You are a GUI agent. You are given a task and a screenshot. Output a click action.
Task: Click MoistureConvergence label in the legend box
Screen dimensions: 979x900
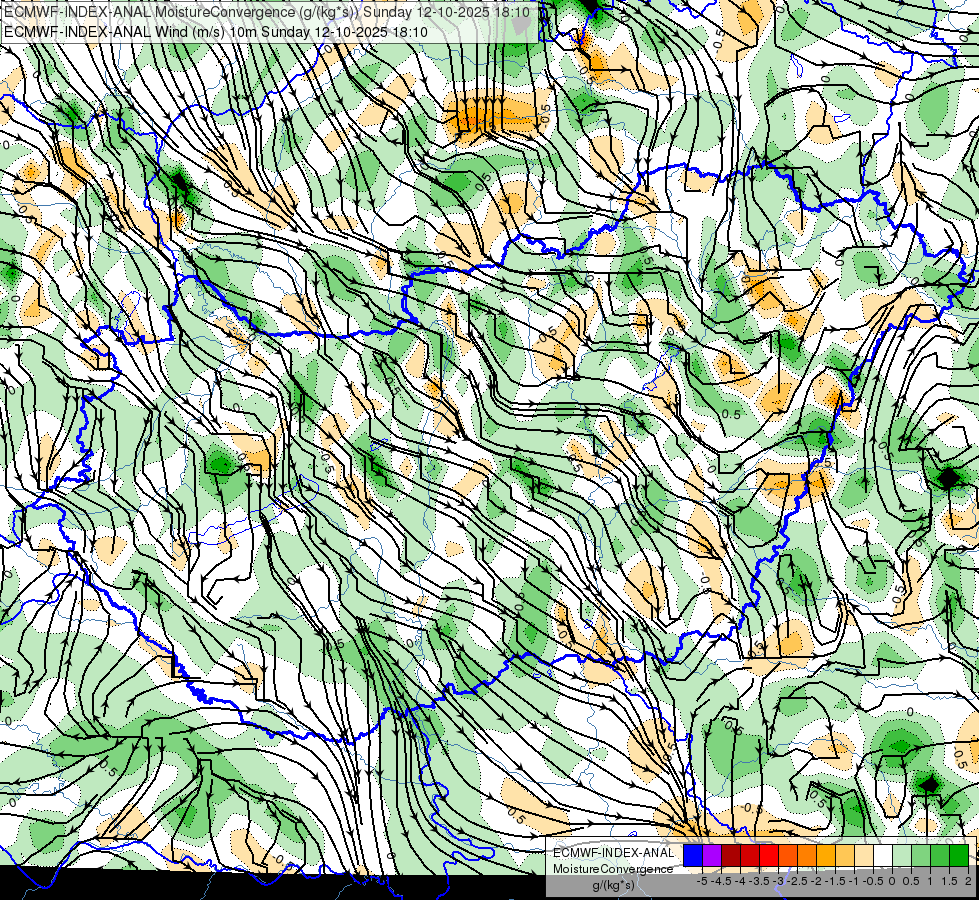coord(613,869)
